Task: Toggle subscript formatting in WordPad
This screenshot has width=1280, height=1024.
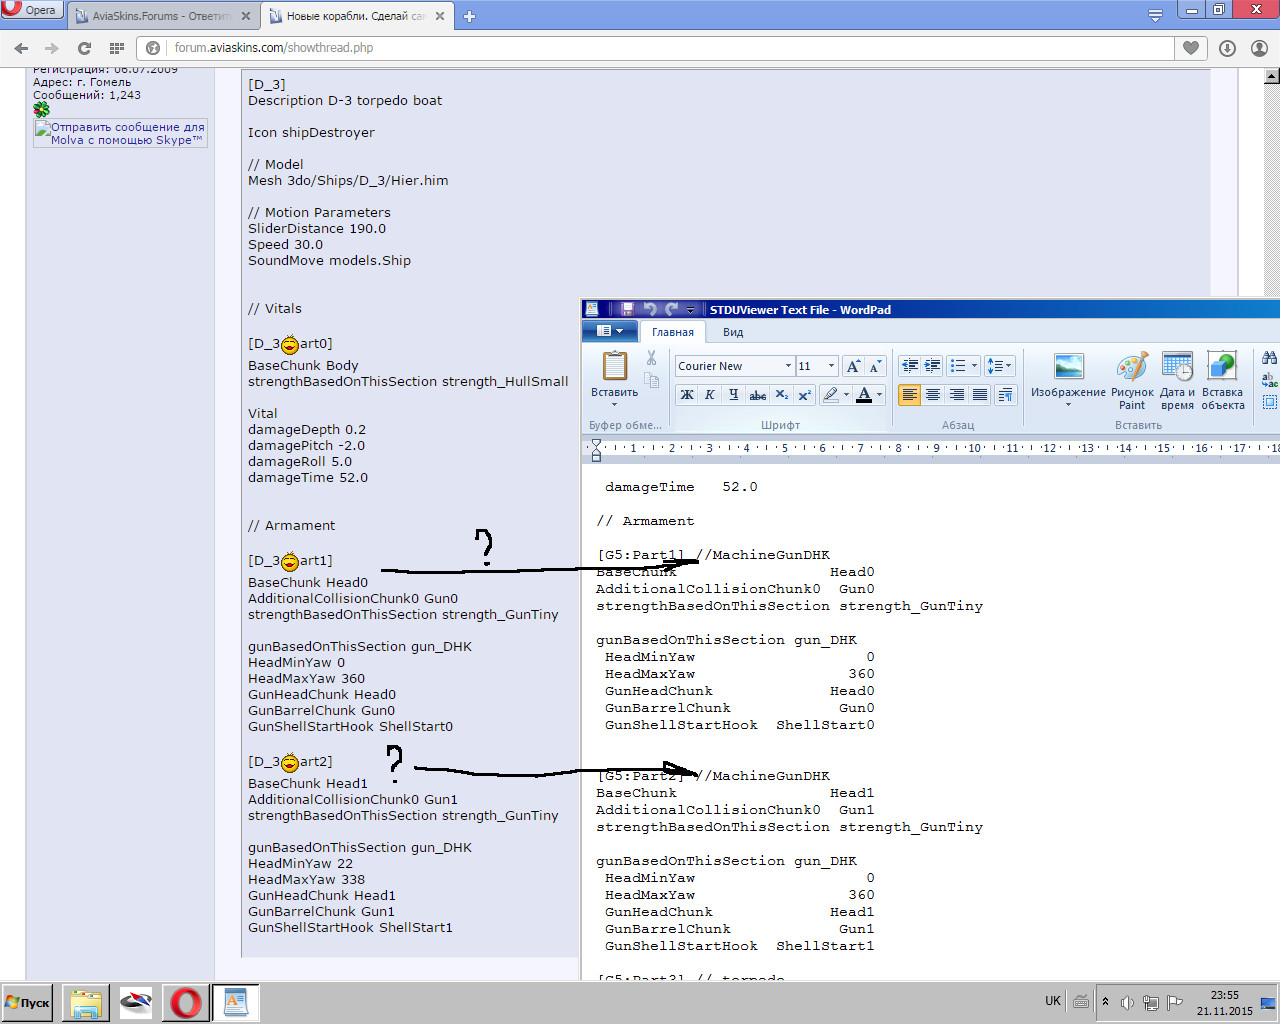Action: tap(782, 395)
